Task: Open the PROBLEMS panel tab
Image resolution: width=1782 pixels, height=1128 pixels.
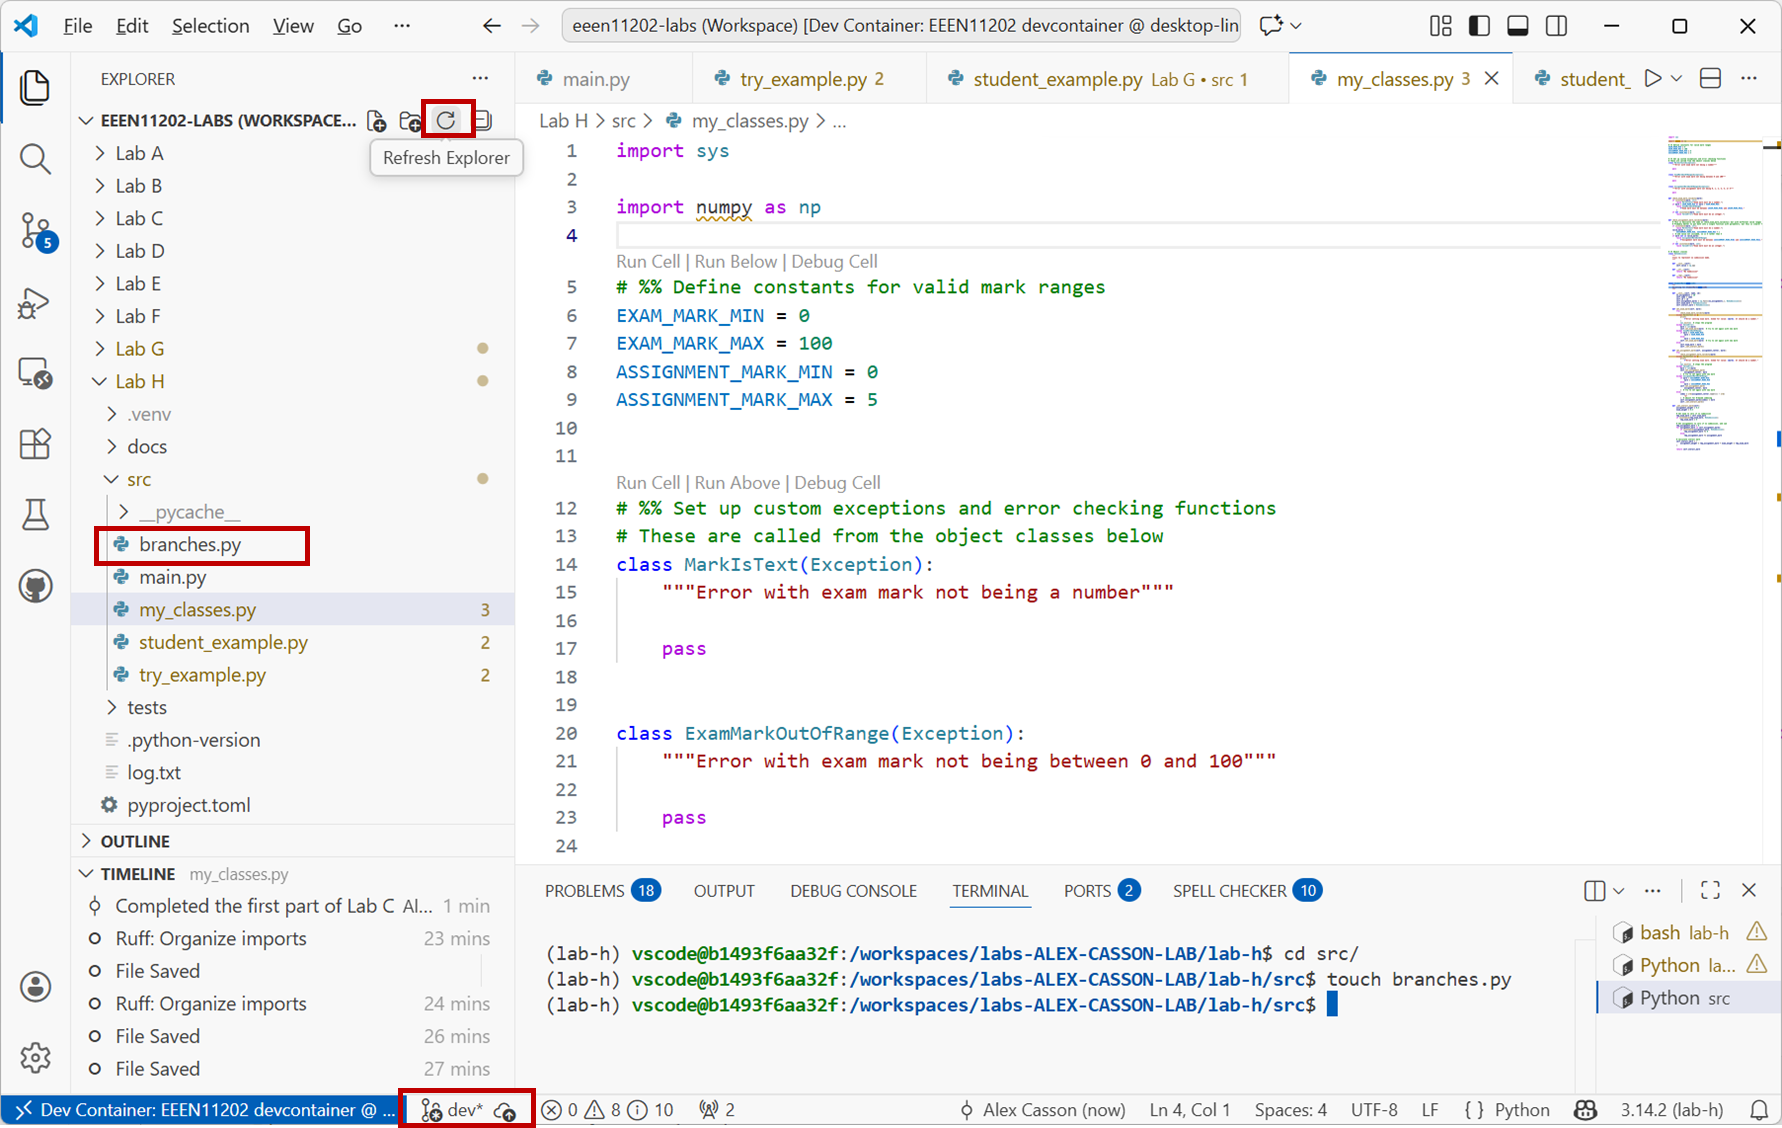Action: pyautogui.click(x=584, y=891)
